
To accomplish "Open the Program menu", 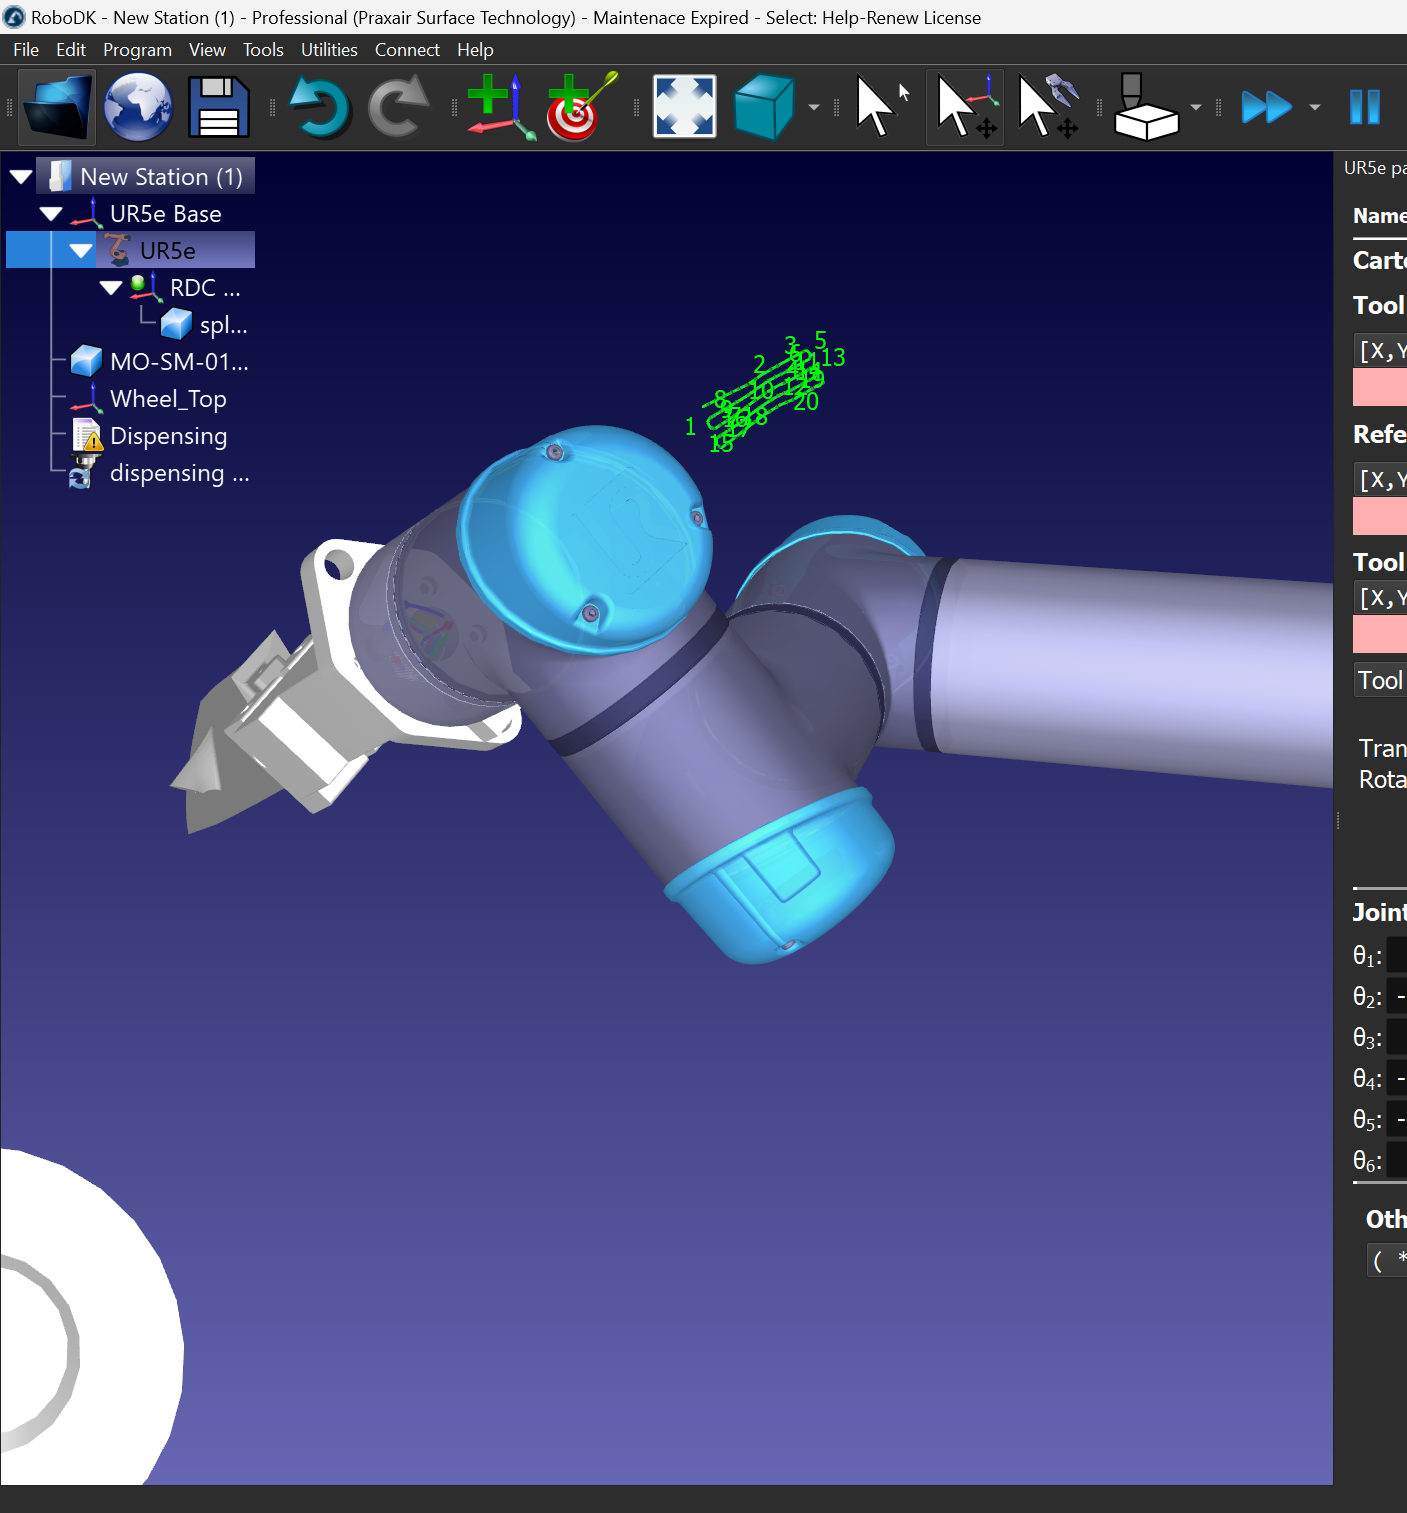I will [137, 50].
